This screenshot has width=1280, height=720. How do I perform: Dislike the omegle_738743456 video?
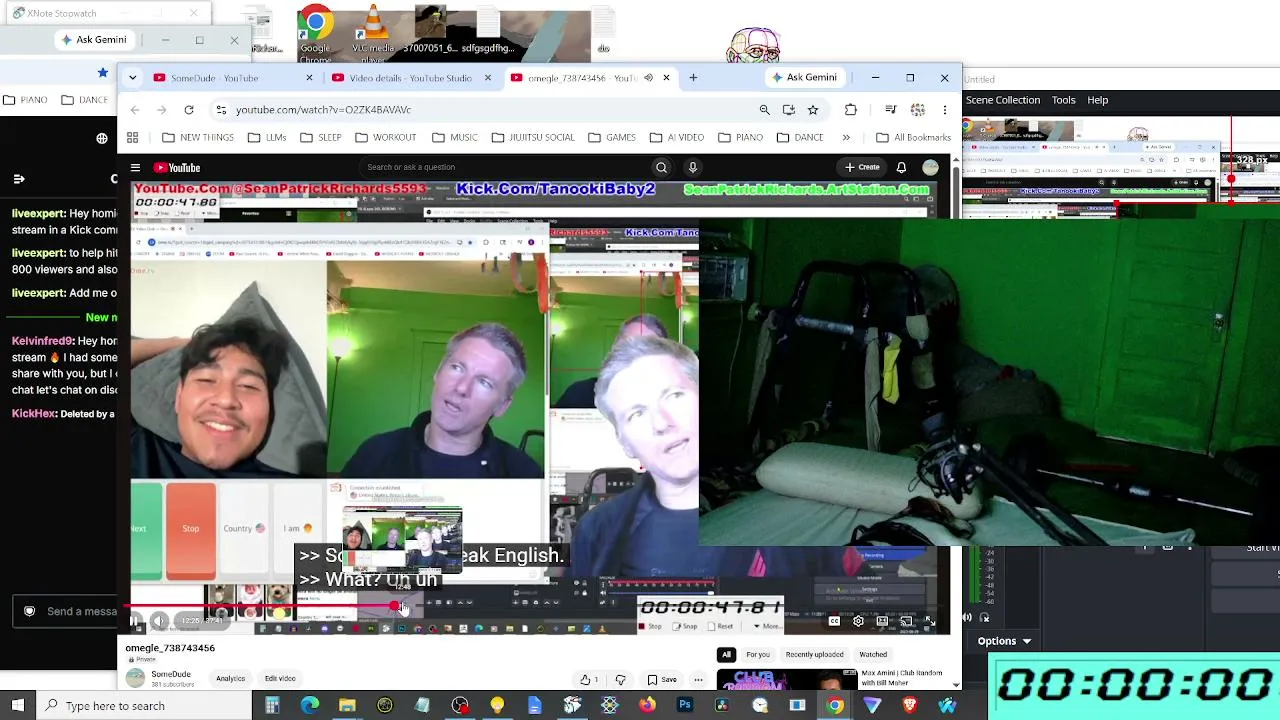621,680
